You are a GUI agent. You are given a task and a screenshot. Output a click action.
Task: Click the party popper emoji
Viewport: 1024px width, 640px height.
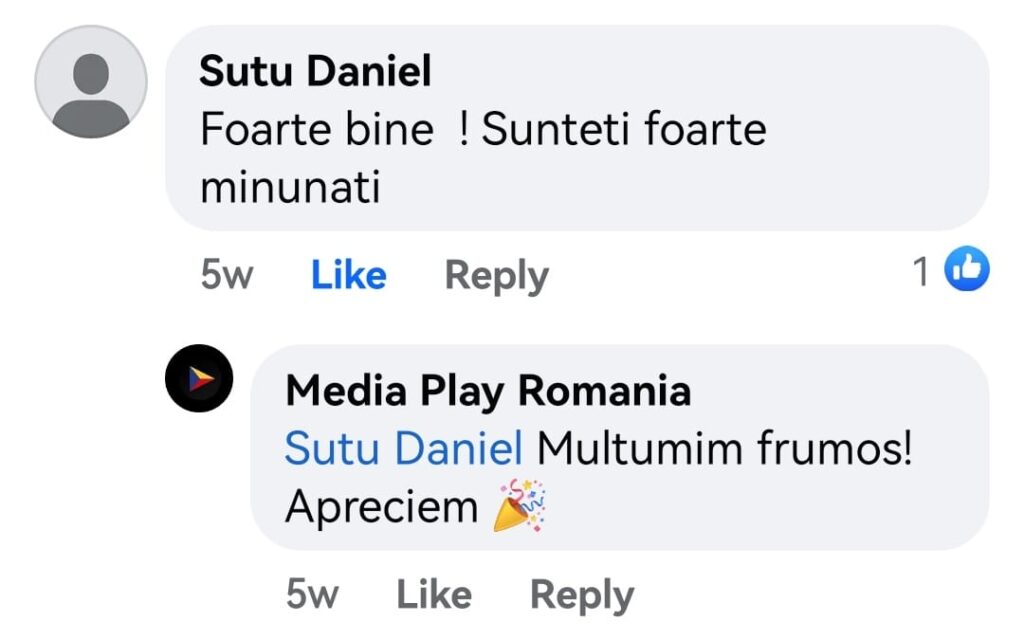pos(520,506)
